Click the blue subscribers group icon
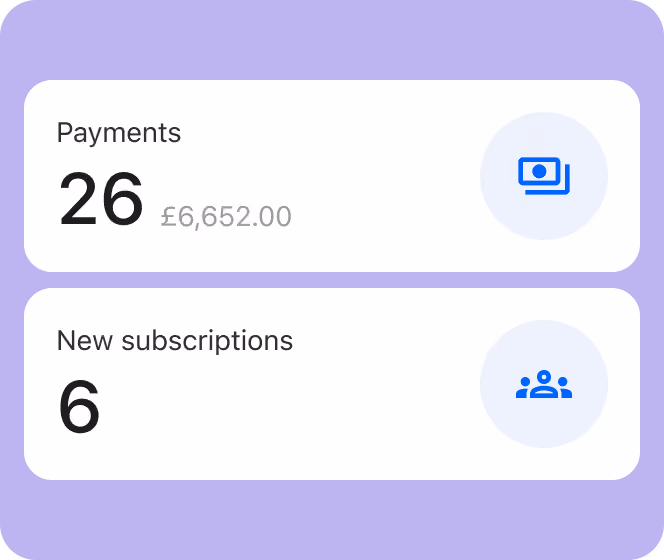The image size is (664, 560). tap(544, 384)
